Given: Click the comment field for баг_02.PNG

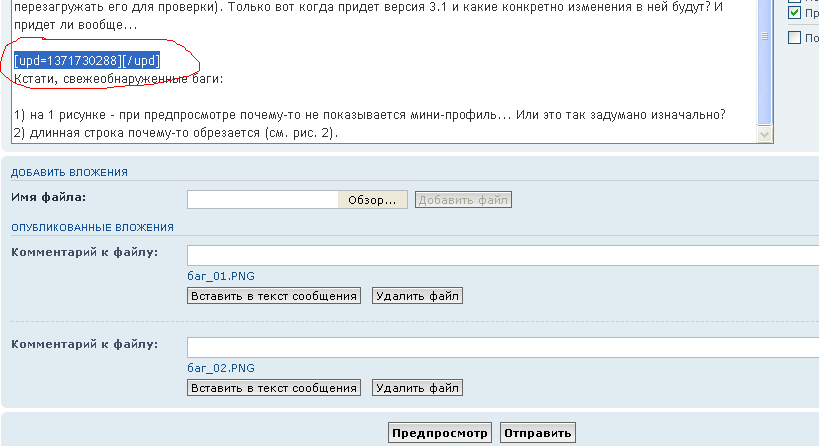Looking at the screenshot, I should [x=502, y=346].
